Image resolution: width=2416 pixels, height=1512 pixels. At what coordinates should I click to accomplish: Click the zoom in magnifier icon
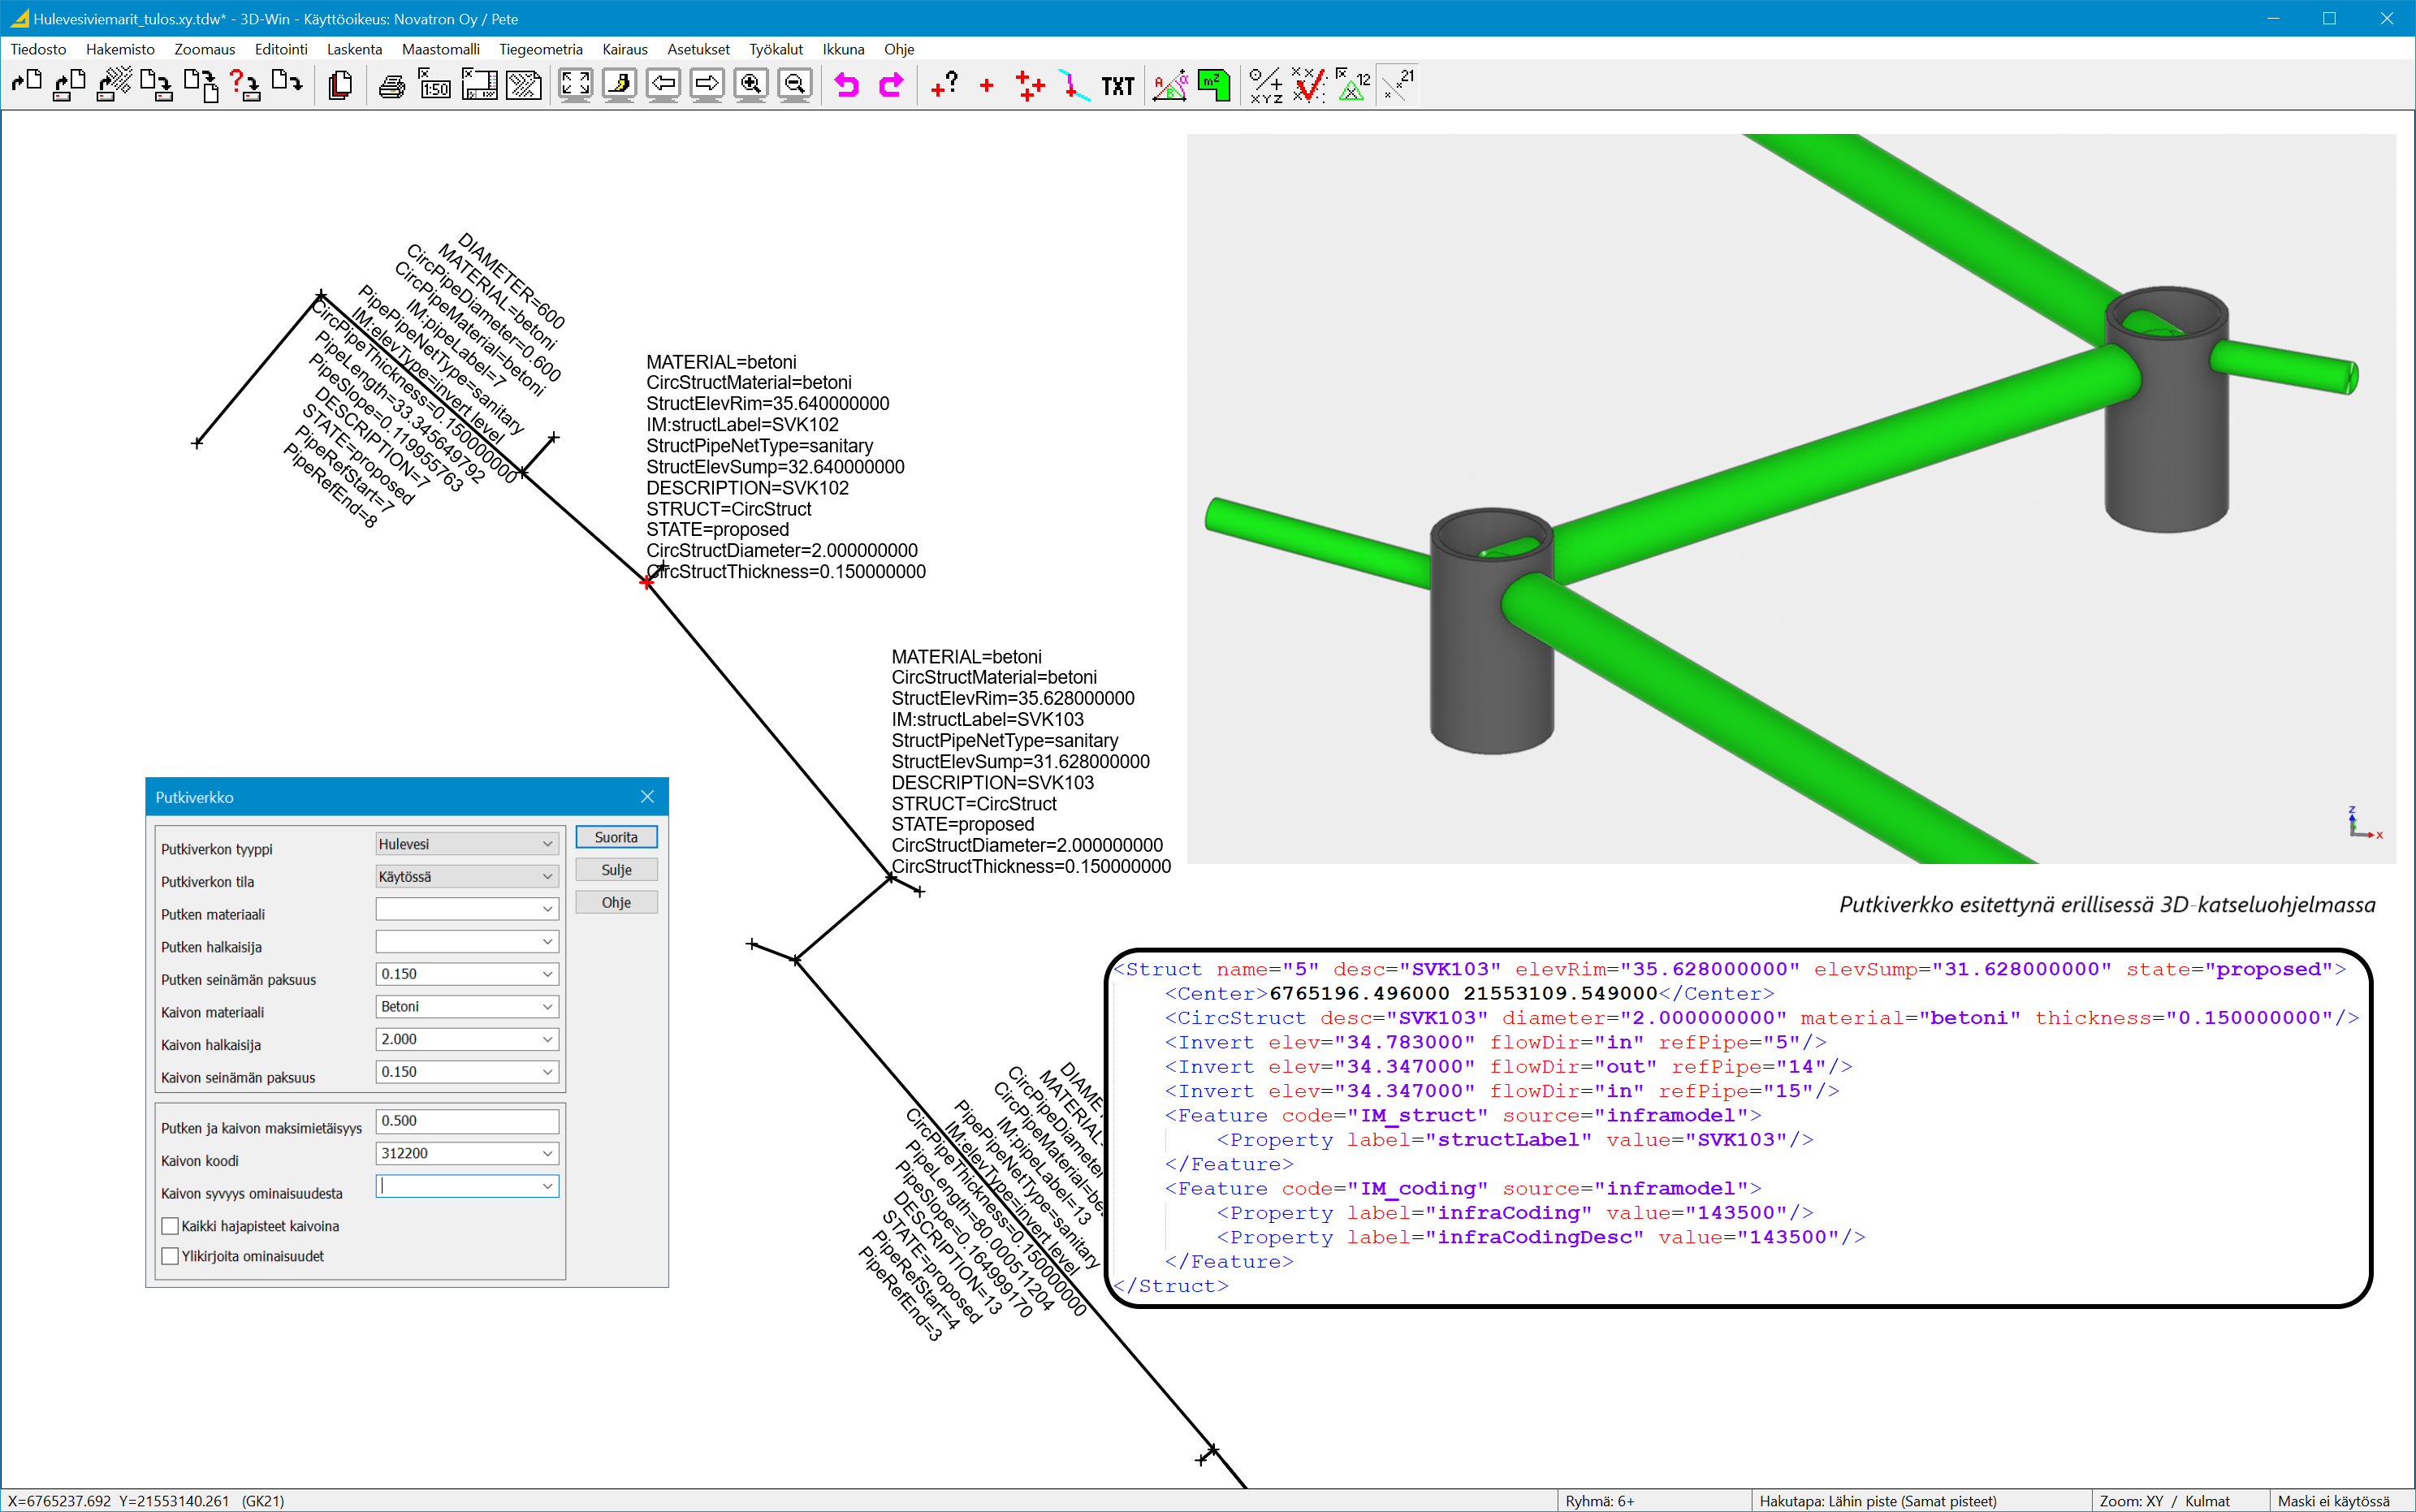point(751,85)
